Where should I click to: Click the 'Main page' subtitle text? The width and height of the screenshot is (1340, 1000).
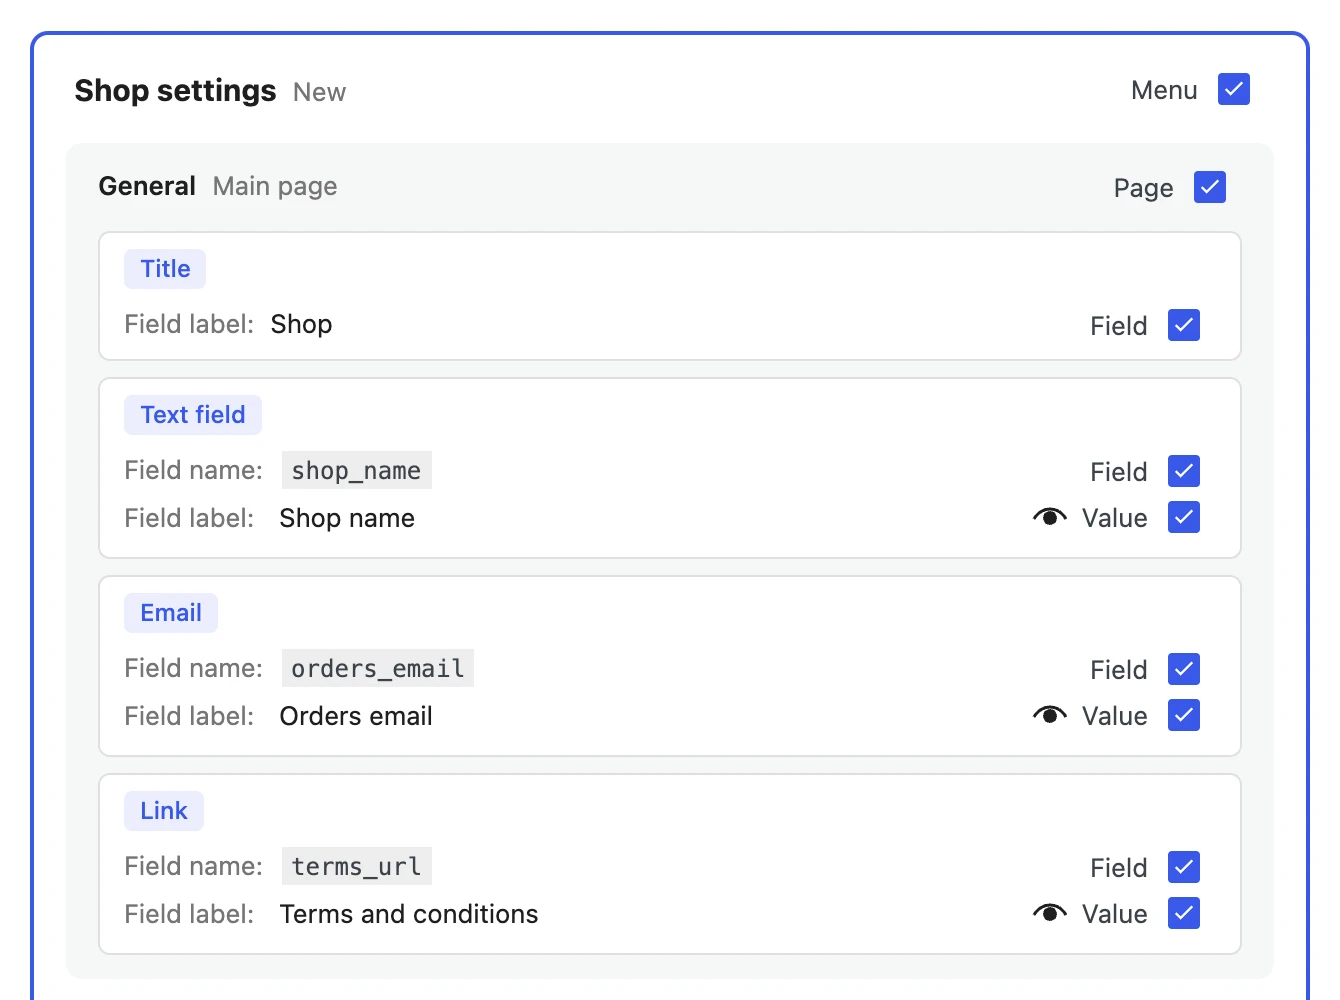(x=275, y=186)
